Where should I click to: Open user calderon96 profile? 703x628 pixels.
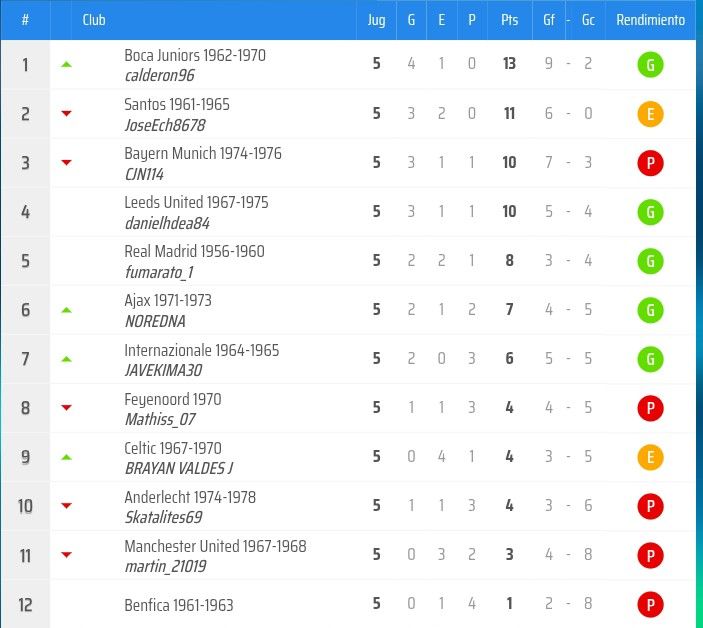coord(159,75)
